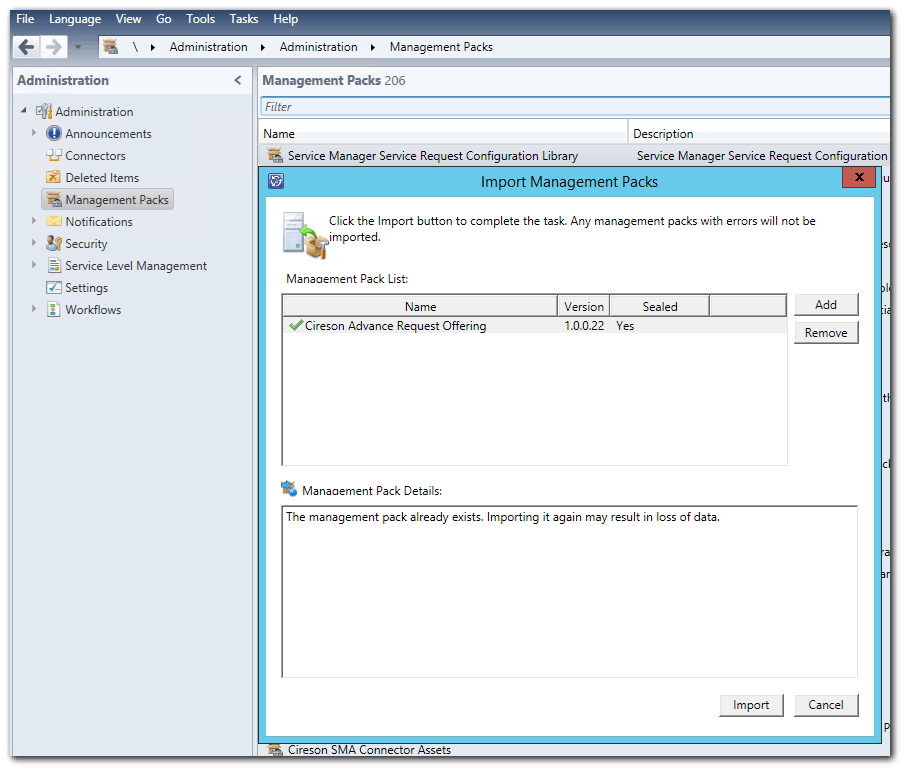Expand the Announcements tree node
Image resolution: width=908 pixels, height=774 pixels.
point(34,133)
